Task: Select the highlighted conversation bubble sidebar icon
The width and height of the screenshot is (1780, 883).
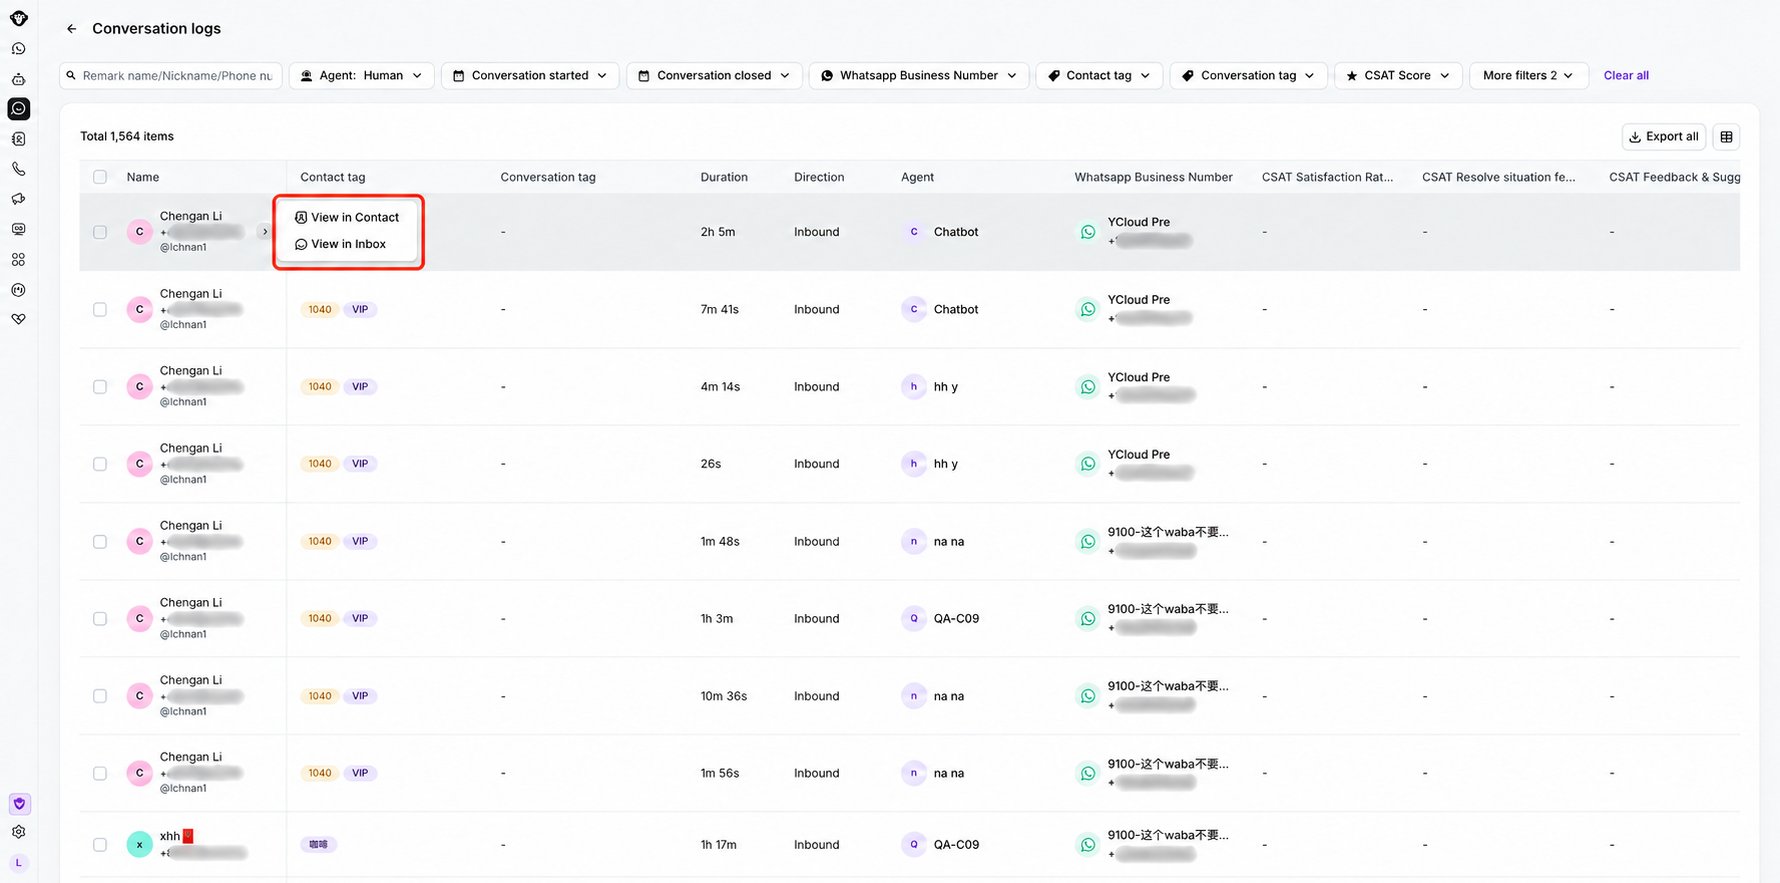Action: click(x=19, y=109)
